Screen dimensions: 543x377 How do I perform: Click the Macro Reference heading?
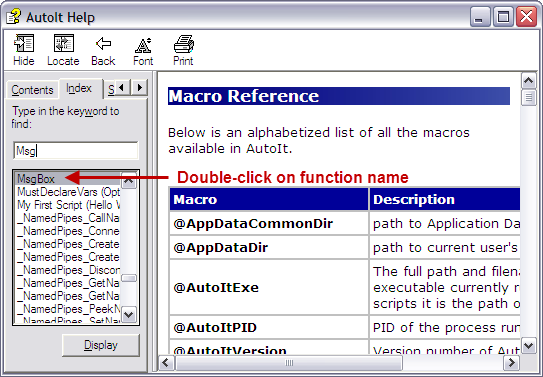[339, 96]
